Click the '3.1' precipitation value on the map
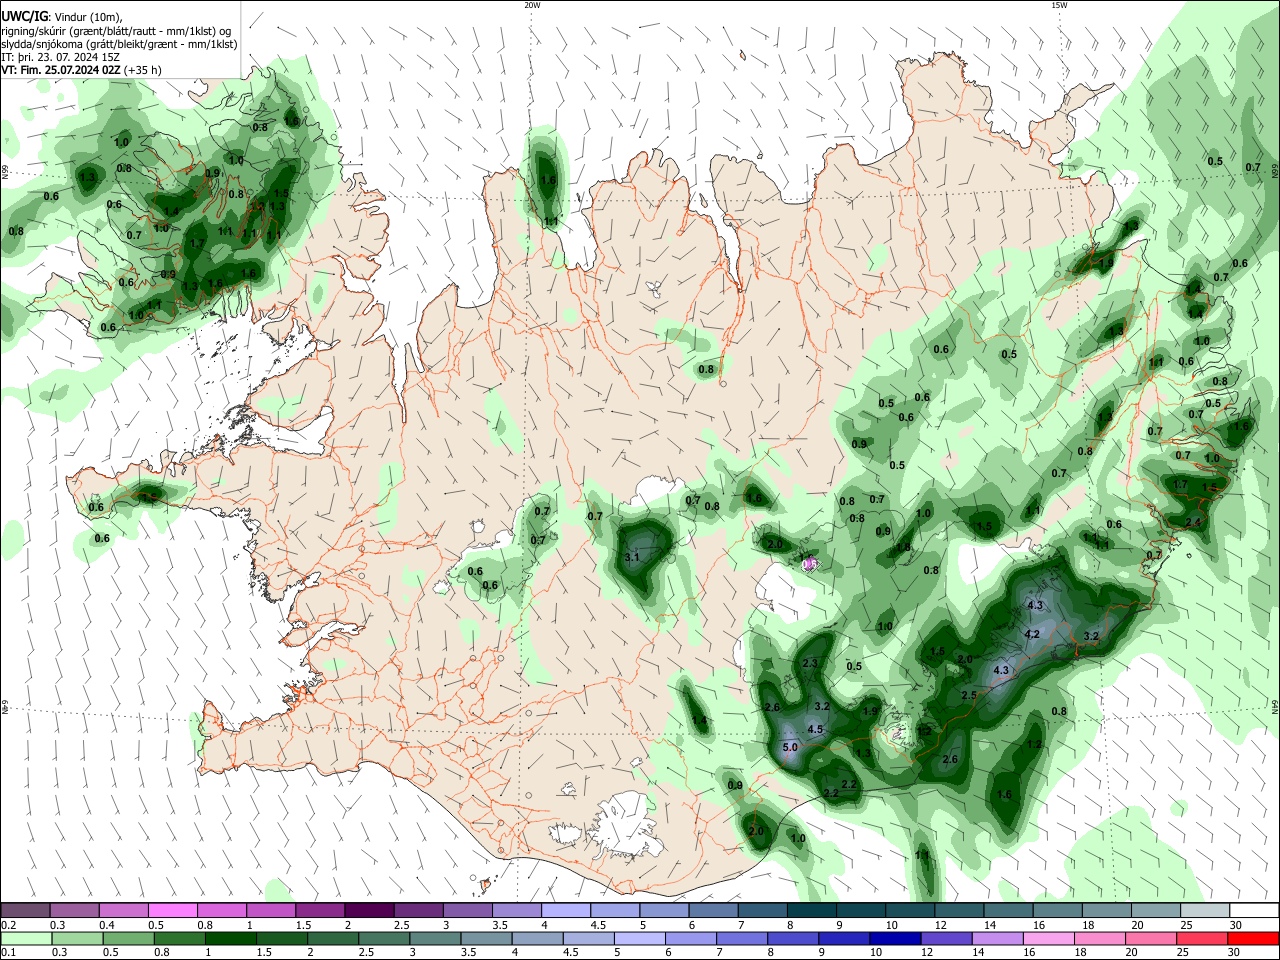This screenshot has width=1280, height=960. [x=632, y=557]
